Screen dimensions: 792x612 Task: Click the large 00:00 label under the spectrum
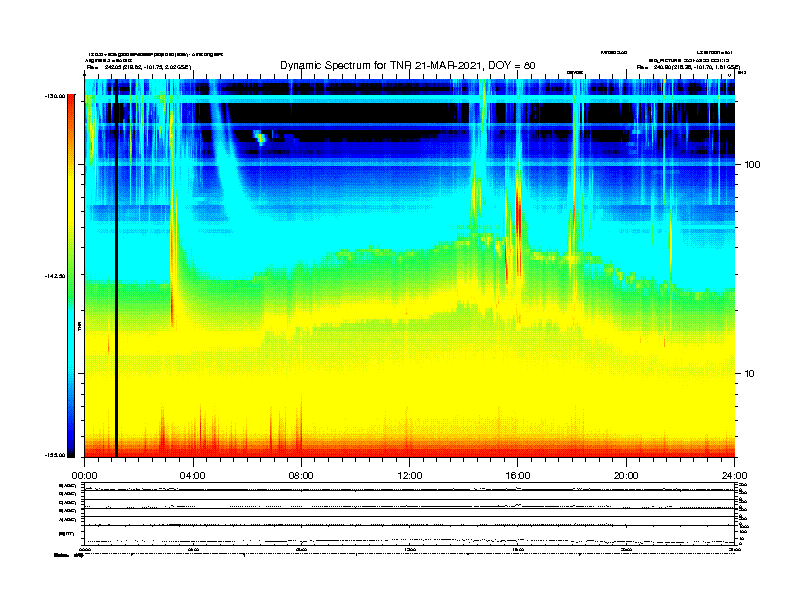coord(85,476)
